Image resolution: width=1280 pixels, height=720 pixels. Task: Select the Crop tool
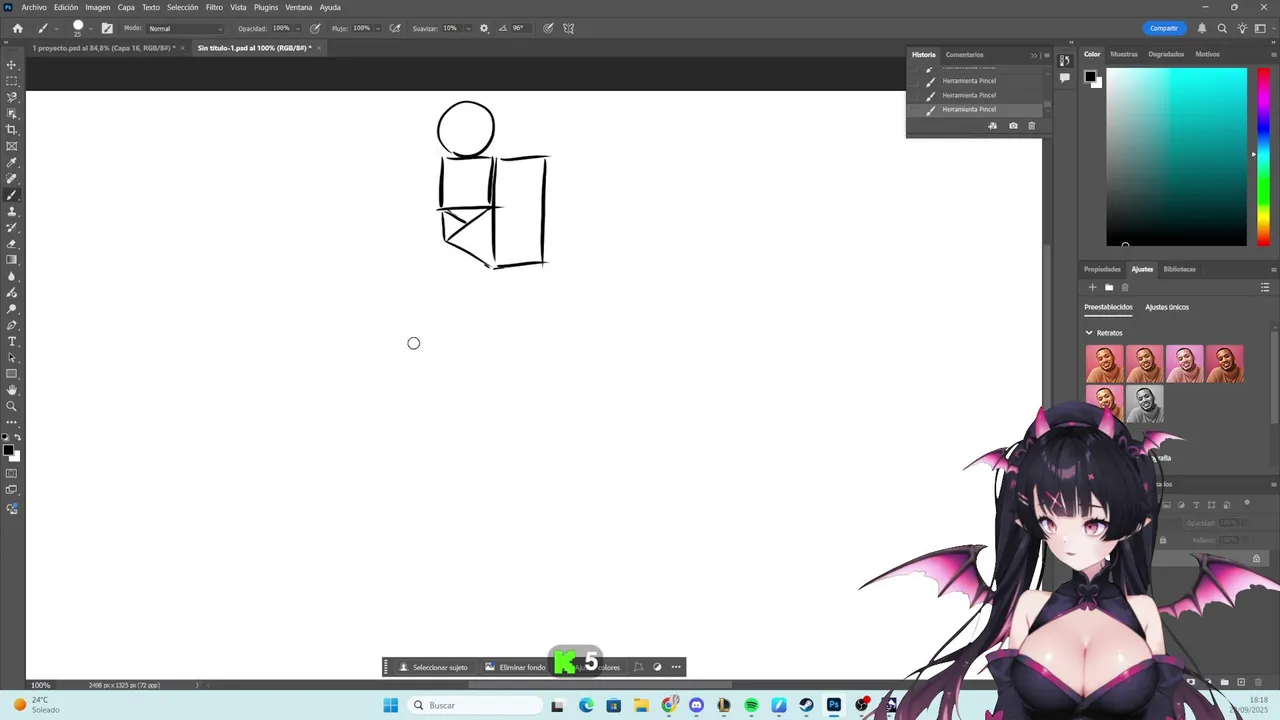click(12, 130)
